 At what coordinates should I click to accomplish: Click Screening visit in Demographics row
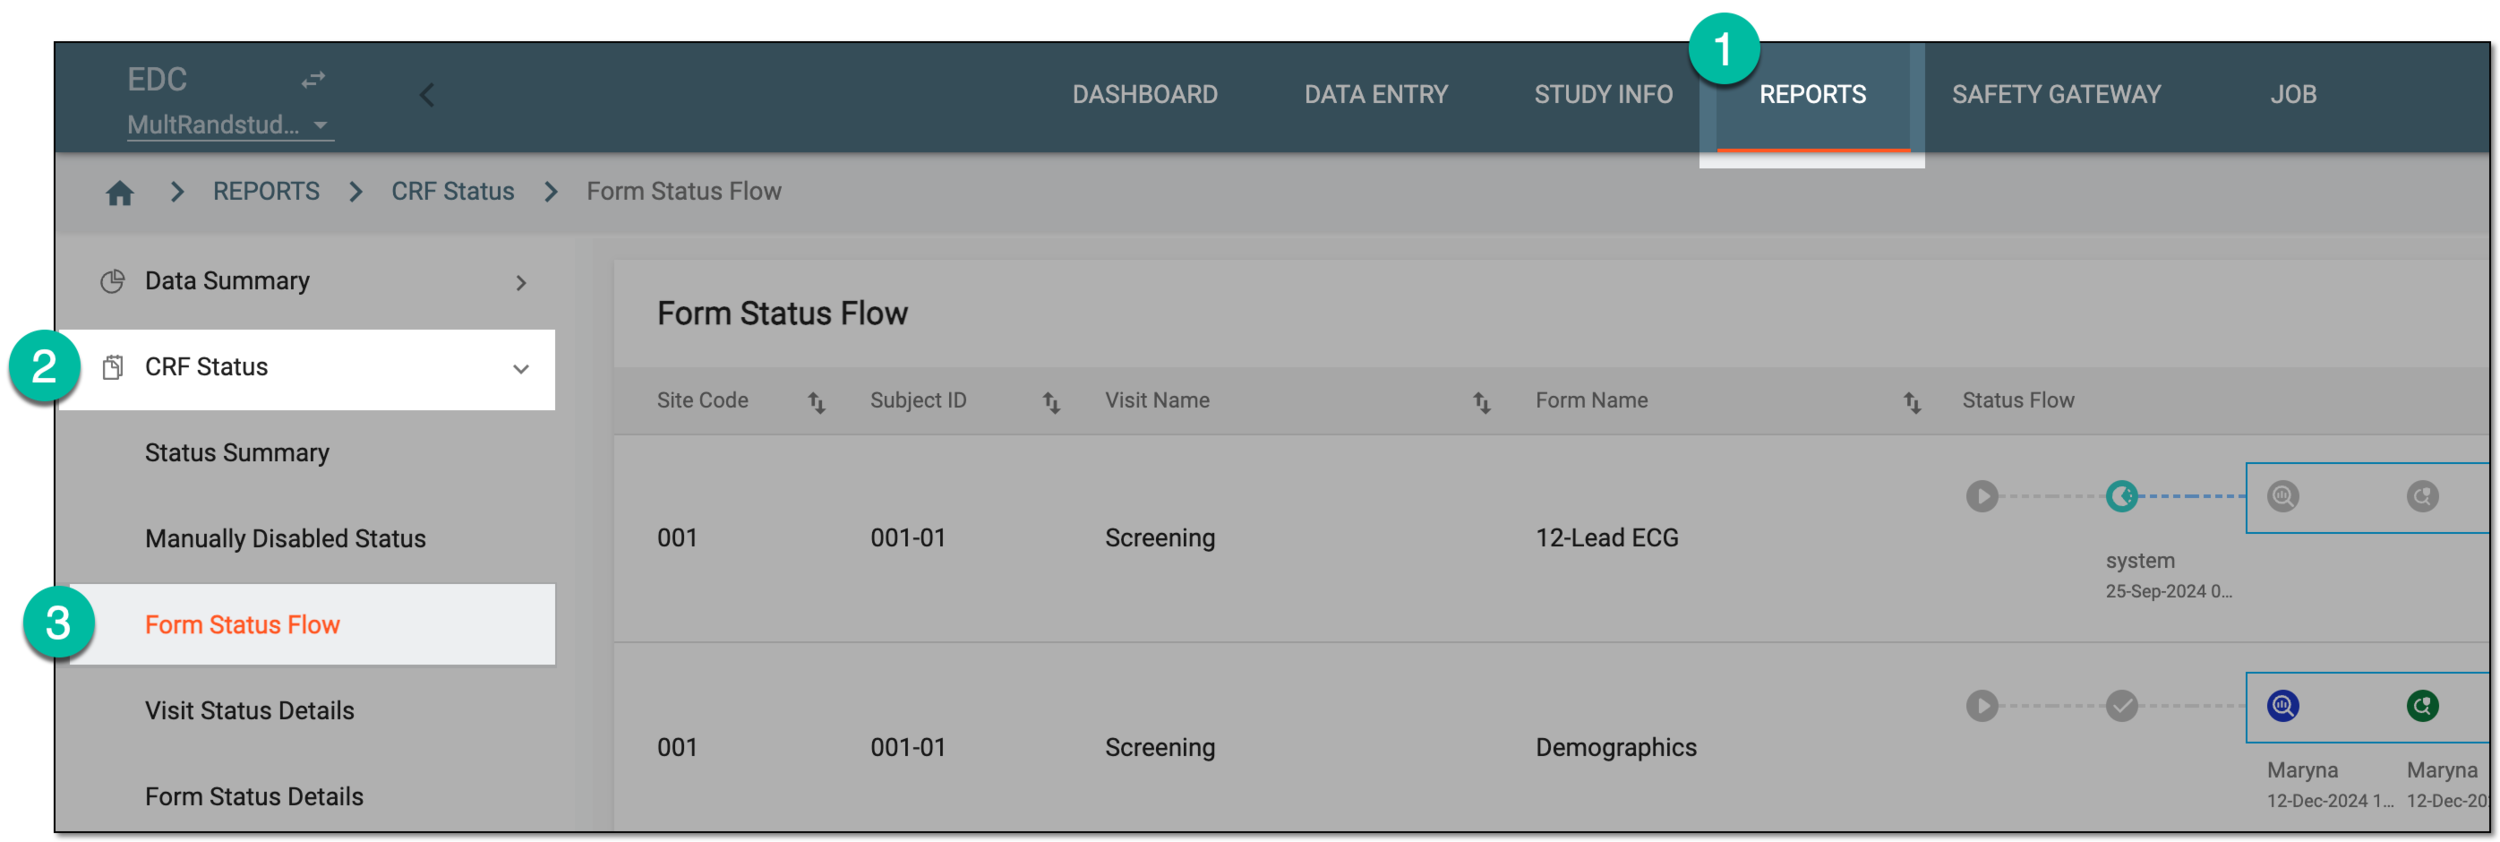pyautogui.click(x=1159, y=748)
